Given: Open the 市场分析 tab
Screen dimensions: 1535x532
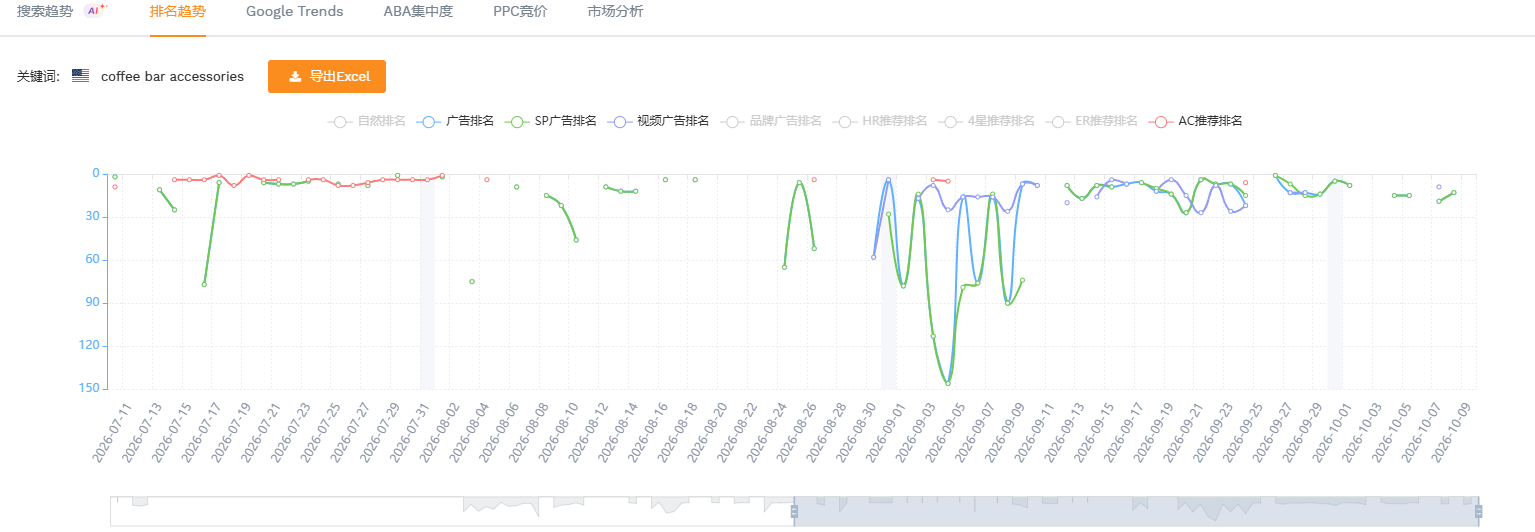Looking at the screenshot, I should (616, 12).
